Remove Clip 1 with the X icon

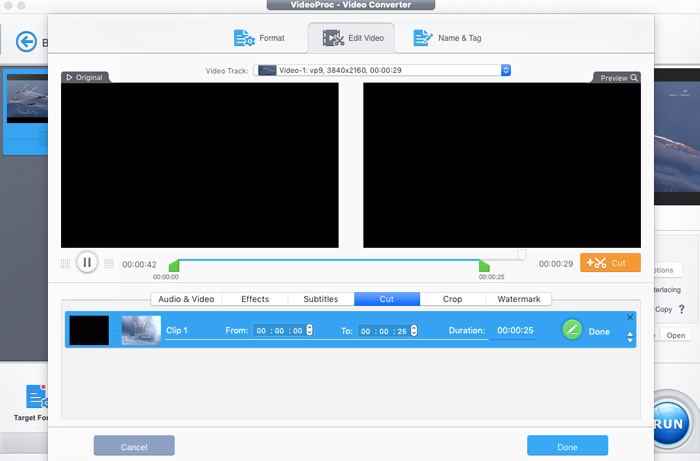pos(630,318)
